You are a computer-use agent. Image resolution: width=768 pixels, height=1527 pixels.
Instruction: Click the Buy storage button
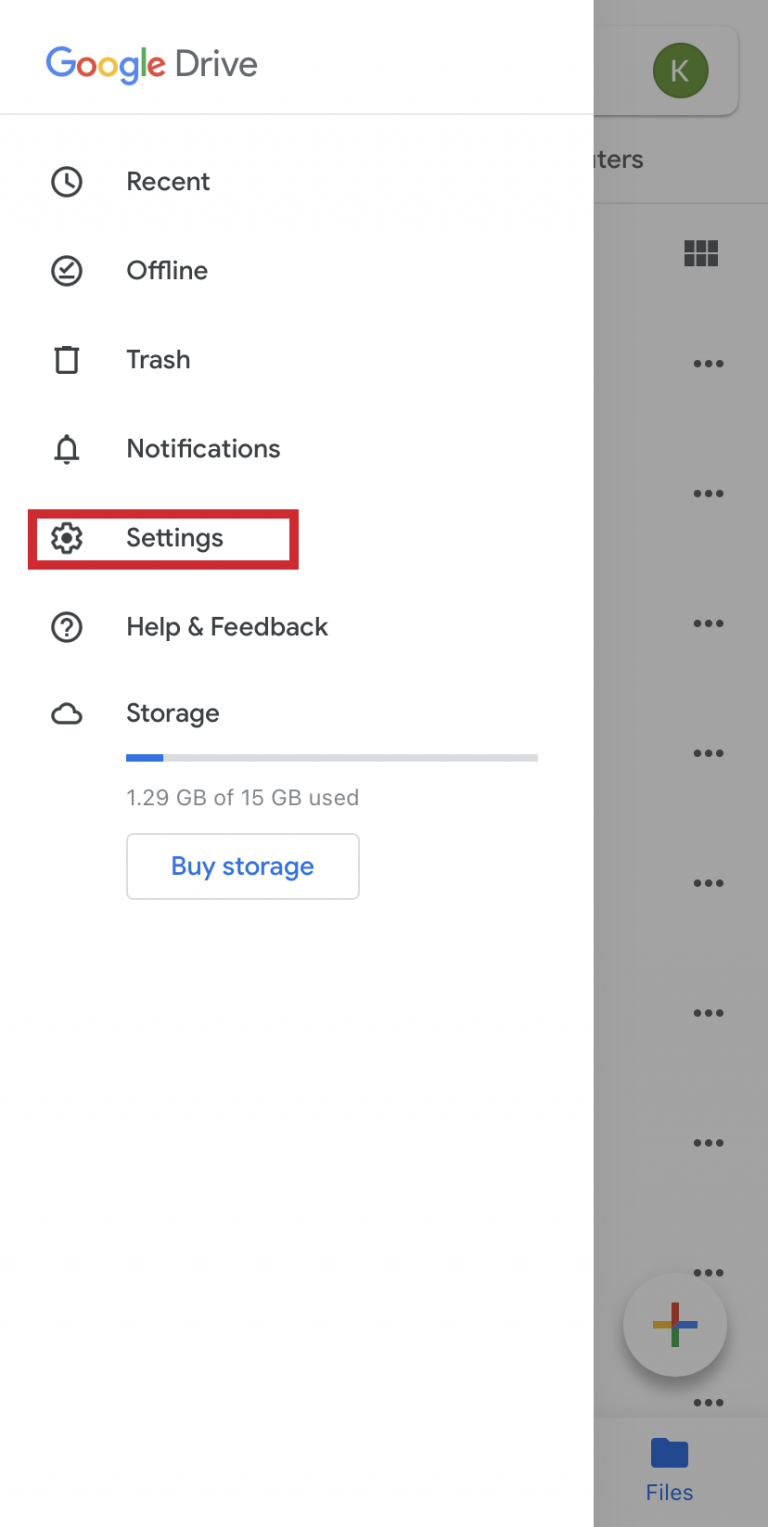242,866
